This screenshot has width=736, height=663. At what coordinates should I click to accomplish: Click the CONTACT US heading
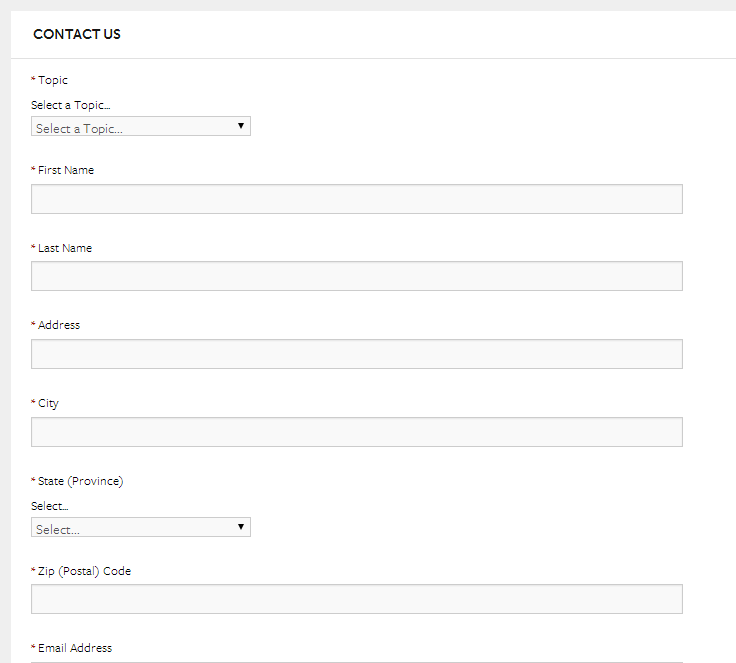point(77,35)
